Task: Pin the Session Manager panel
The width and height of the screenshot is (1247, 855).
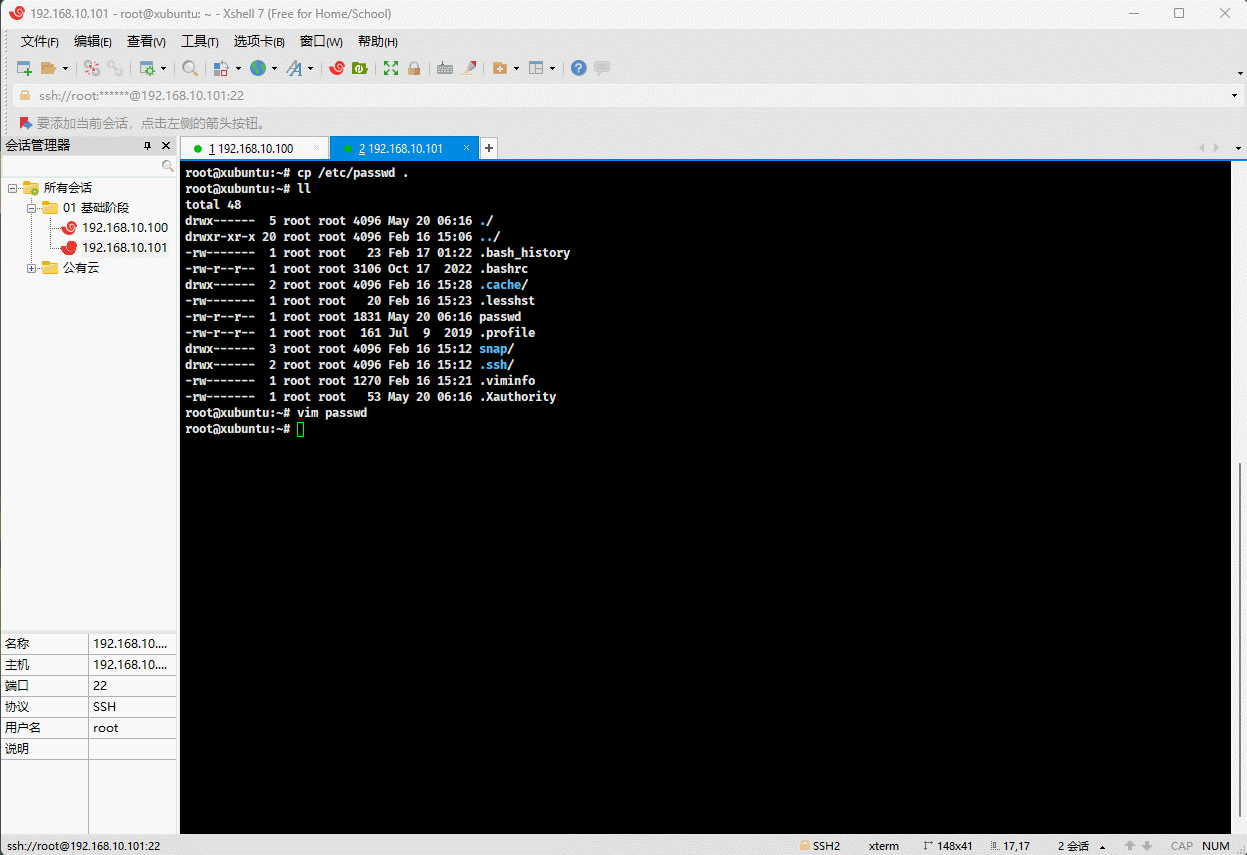Action: [x=147, y=146]
